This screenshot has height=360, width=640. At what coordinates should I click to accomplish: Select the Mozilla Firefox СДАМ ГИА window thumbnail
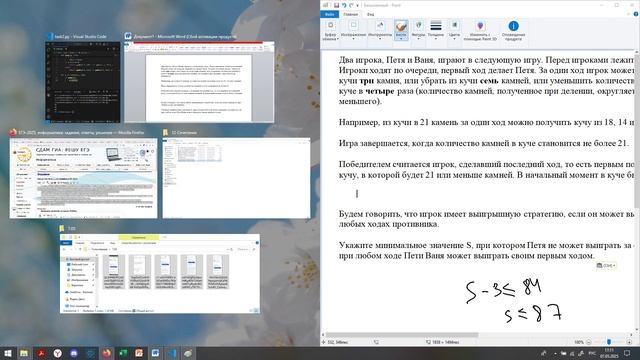pos(83,178)
